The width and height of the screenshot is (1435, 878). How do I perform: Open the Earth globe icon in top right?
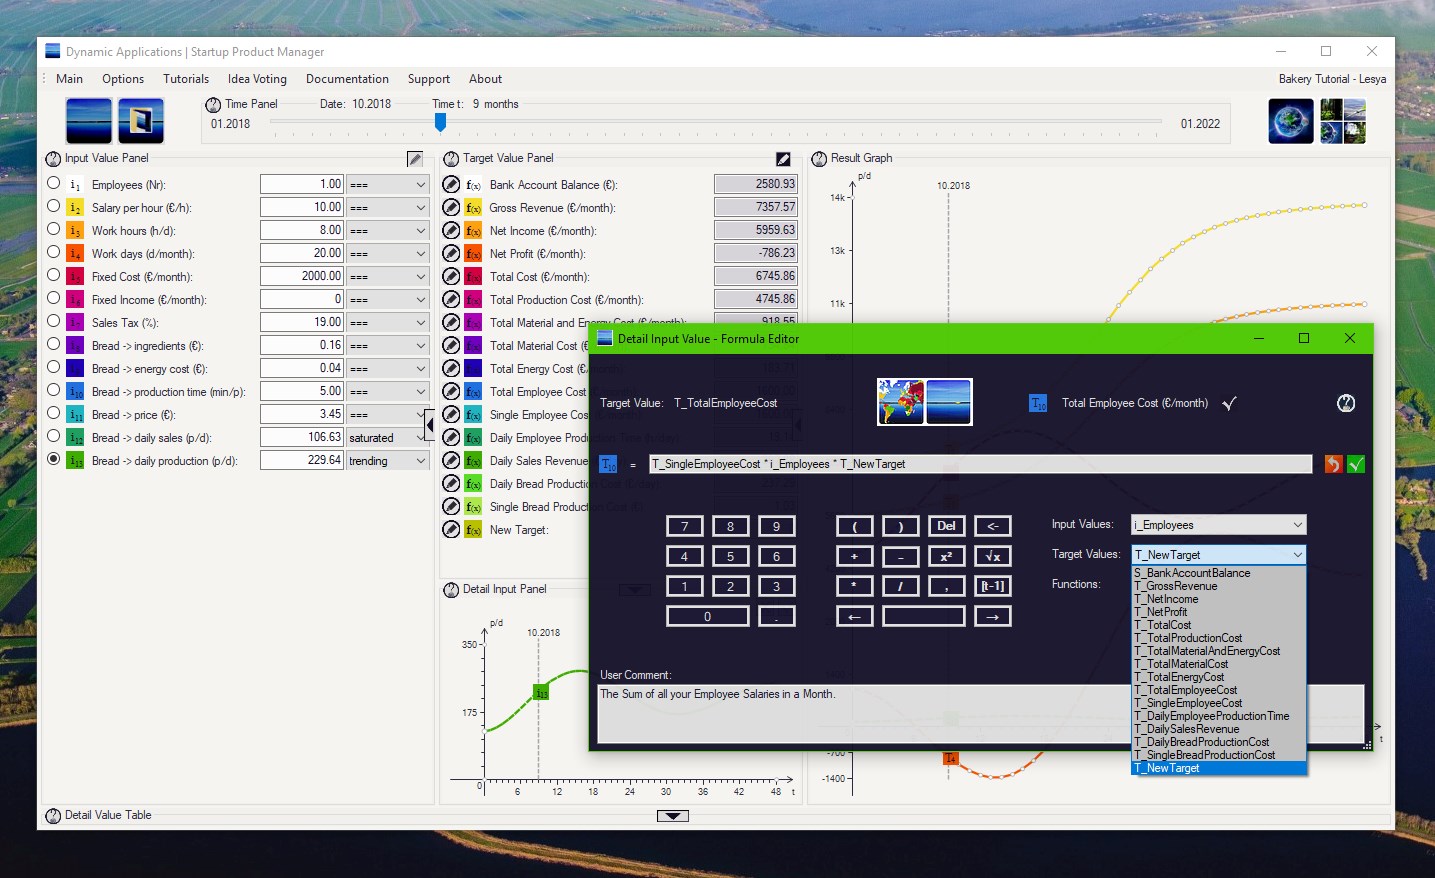1291,121
